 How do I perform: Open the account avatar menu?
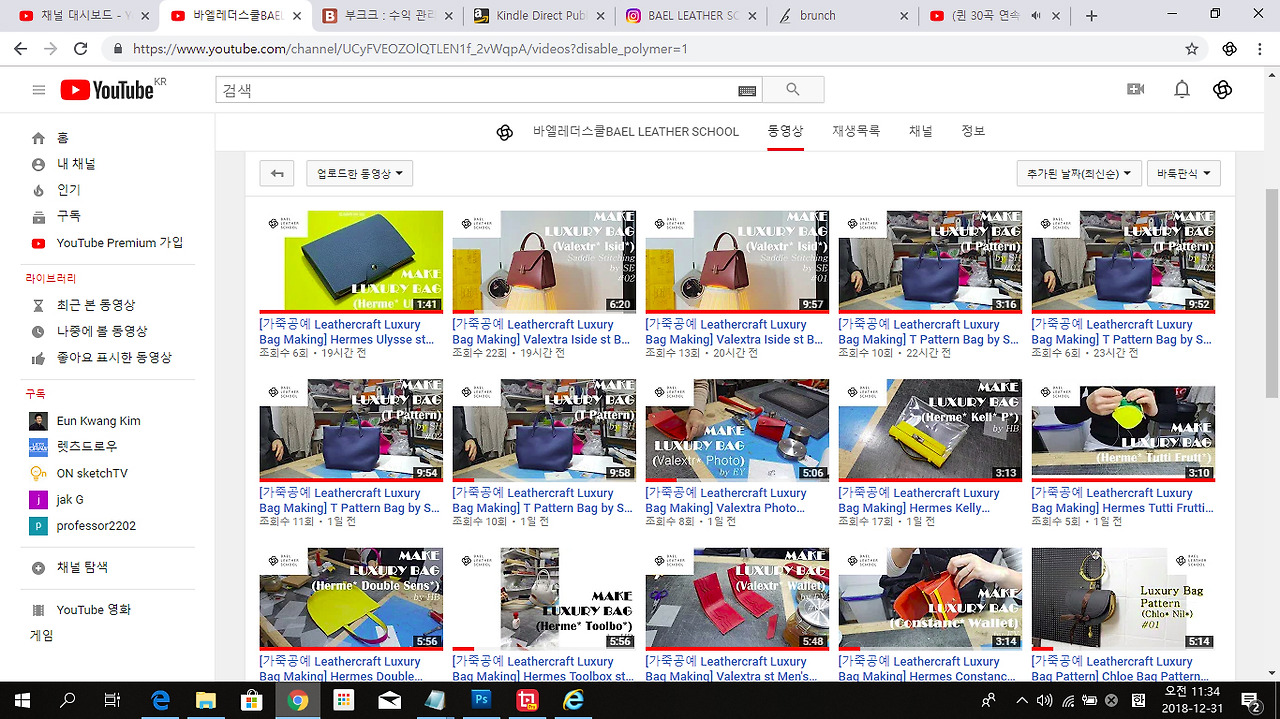click(x=1222, y=89)
